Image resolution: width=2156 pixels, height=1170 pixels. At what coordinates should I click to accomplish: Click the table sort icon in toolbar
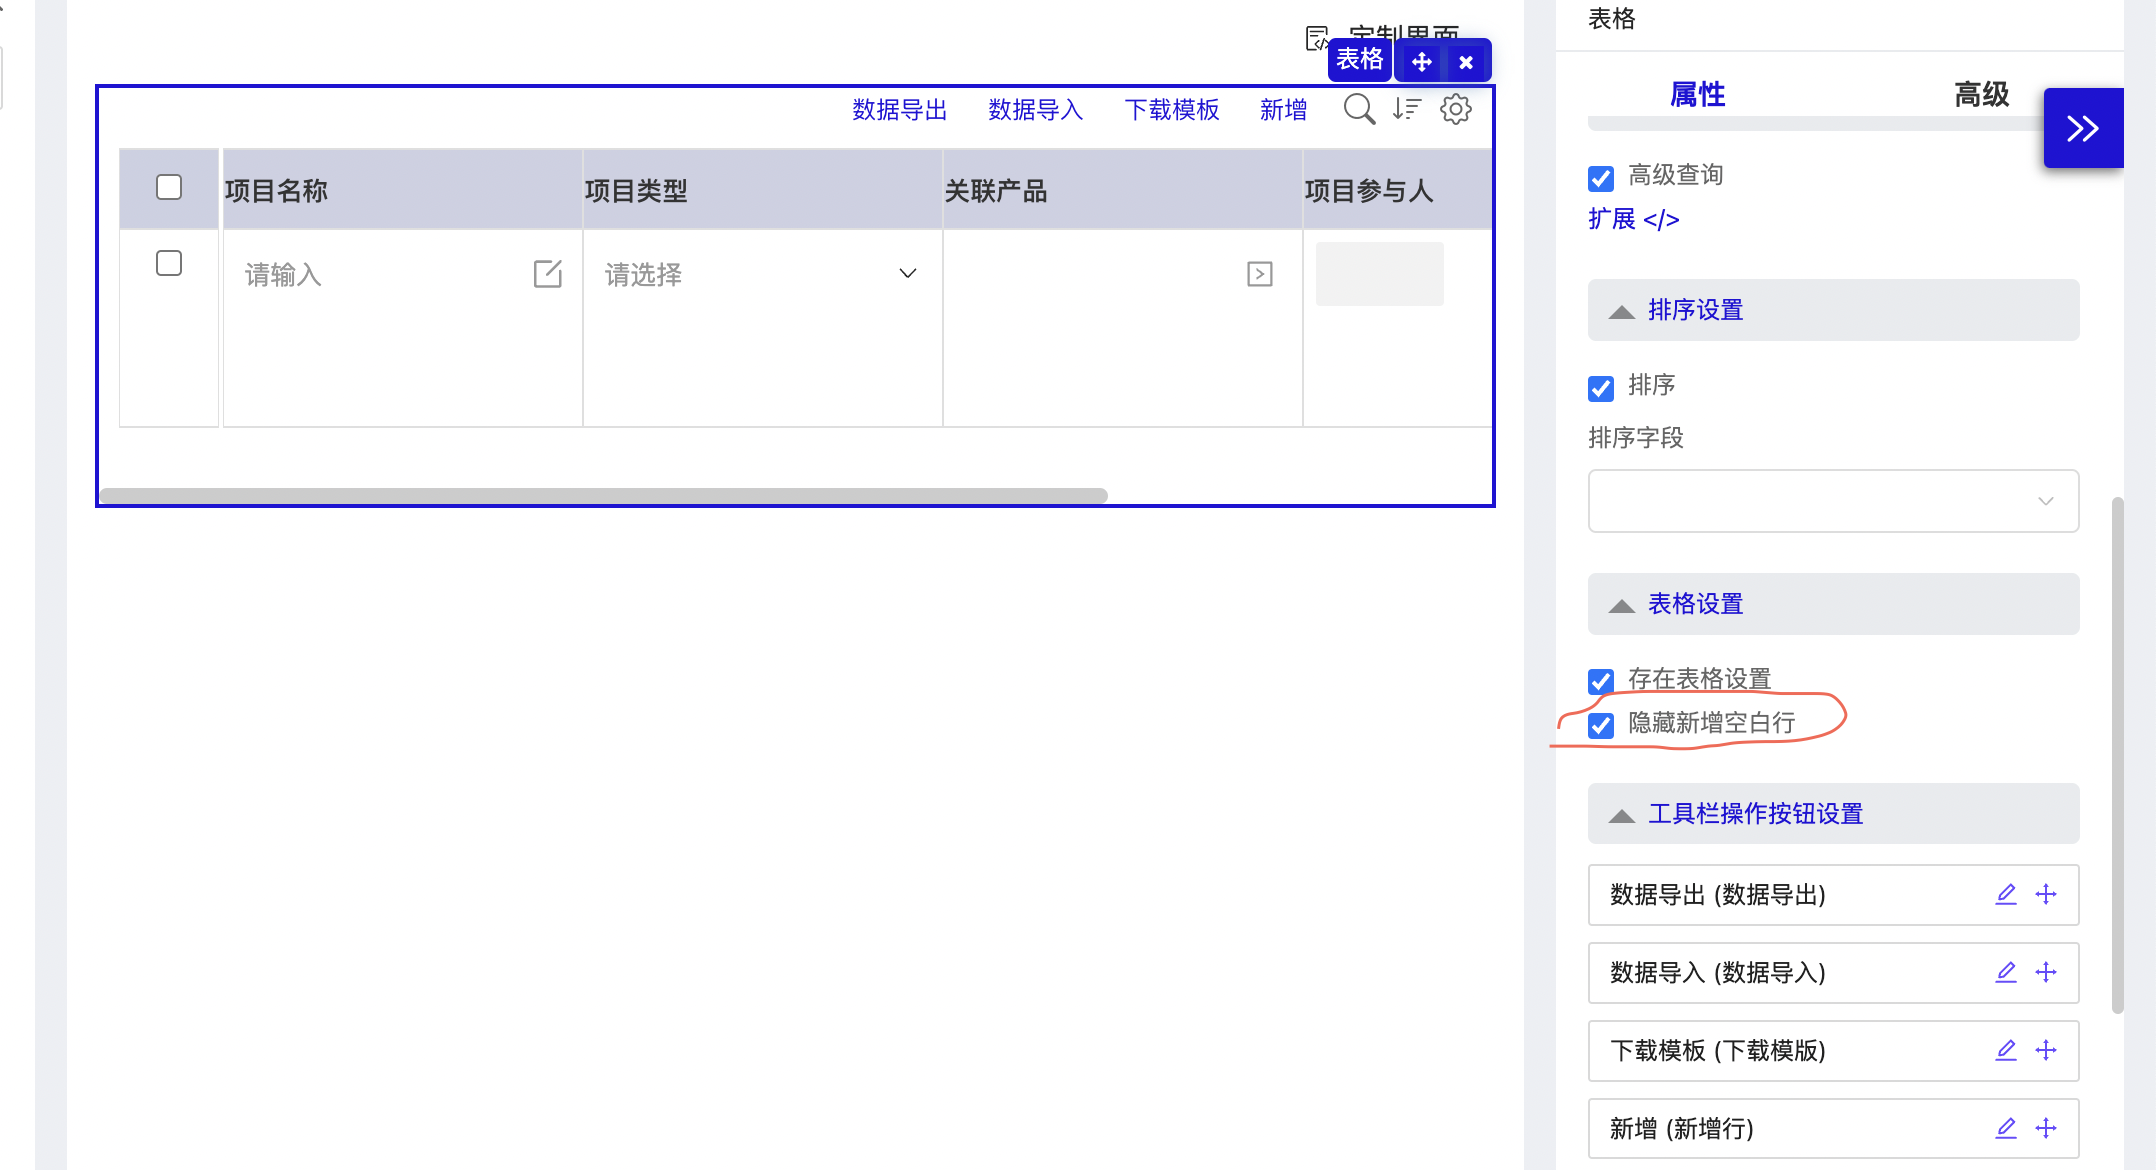click(x=1407, y=109)
